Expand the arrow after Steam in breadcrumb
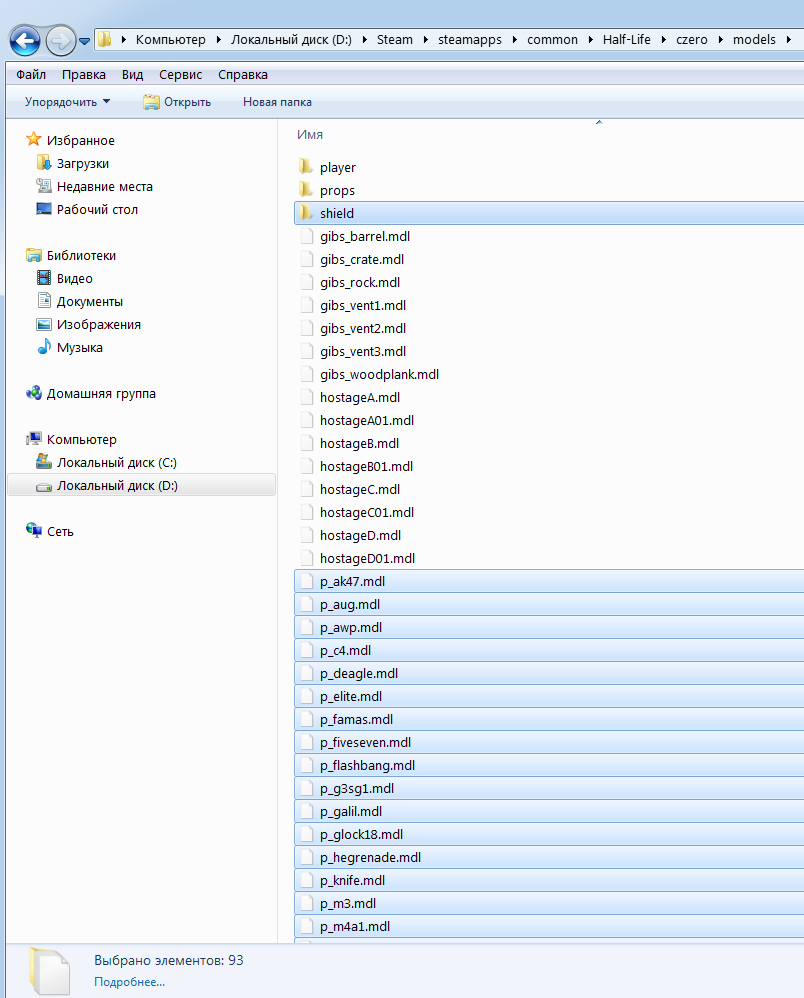Viewport: 804px width, 998px height. click(425, 39)
